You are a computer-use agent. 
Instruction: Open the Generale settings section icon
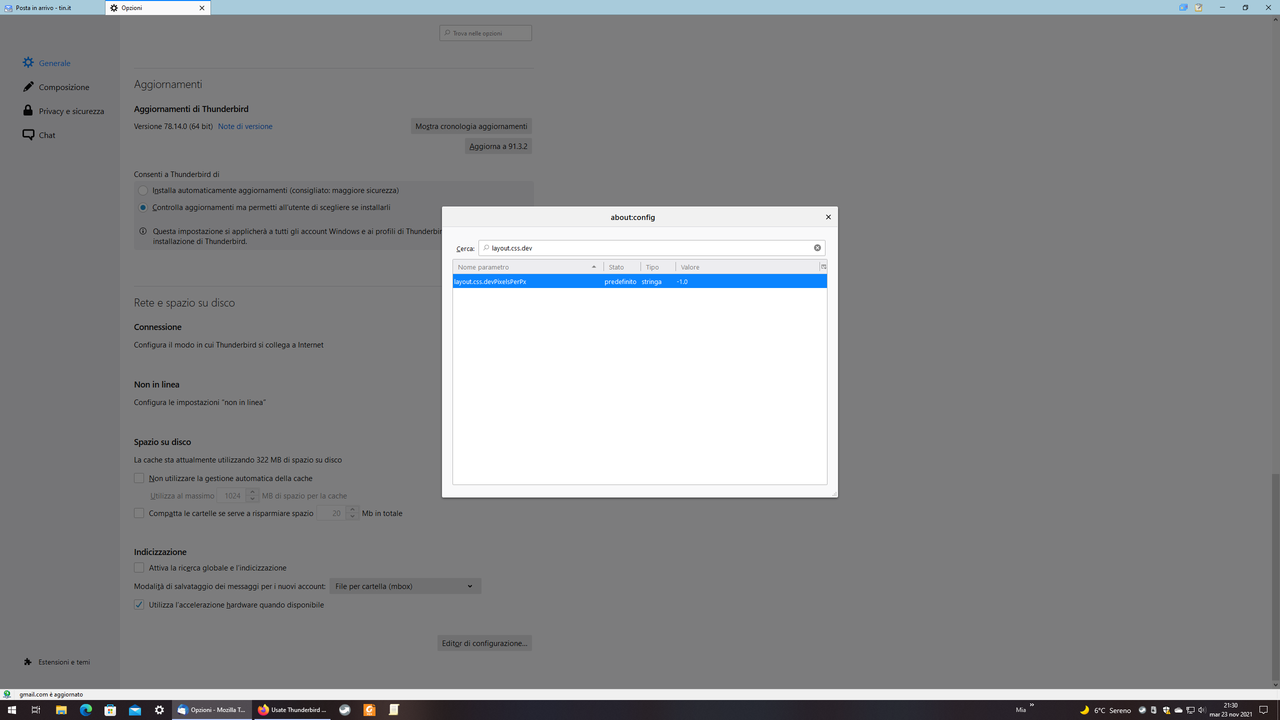pos(28,62)
